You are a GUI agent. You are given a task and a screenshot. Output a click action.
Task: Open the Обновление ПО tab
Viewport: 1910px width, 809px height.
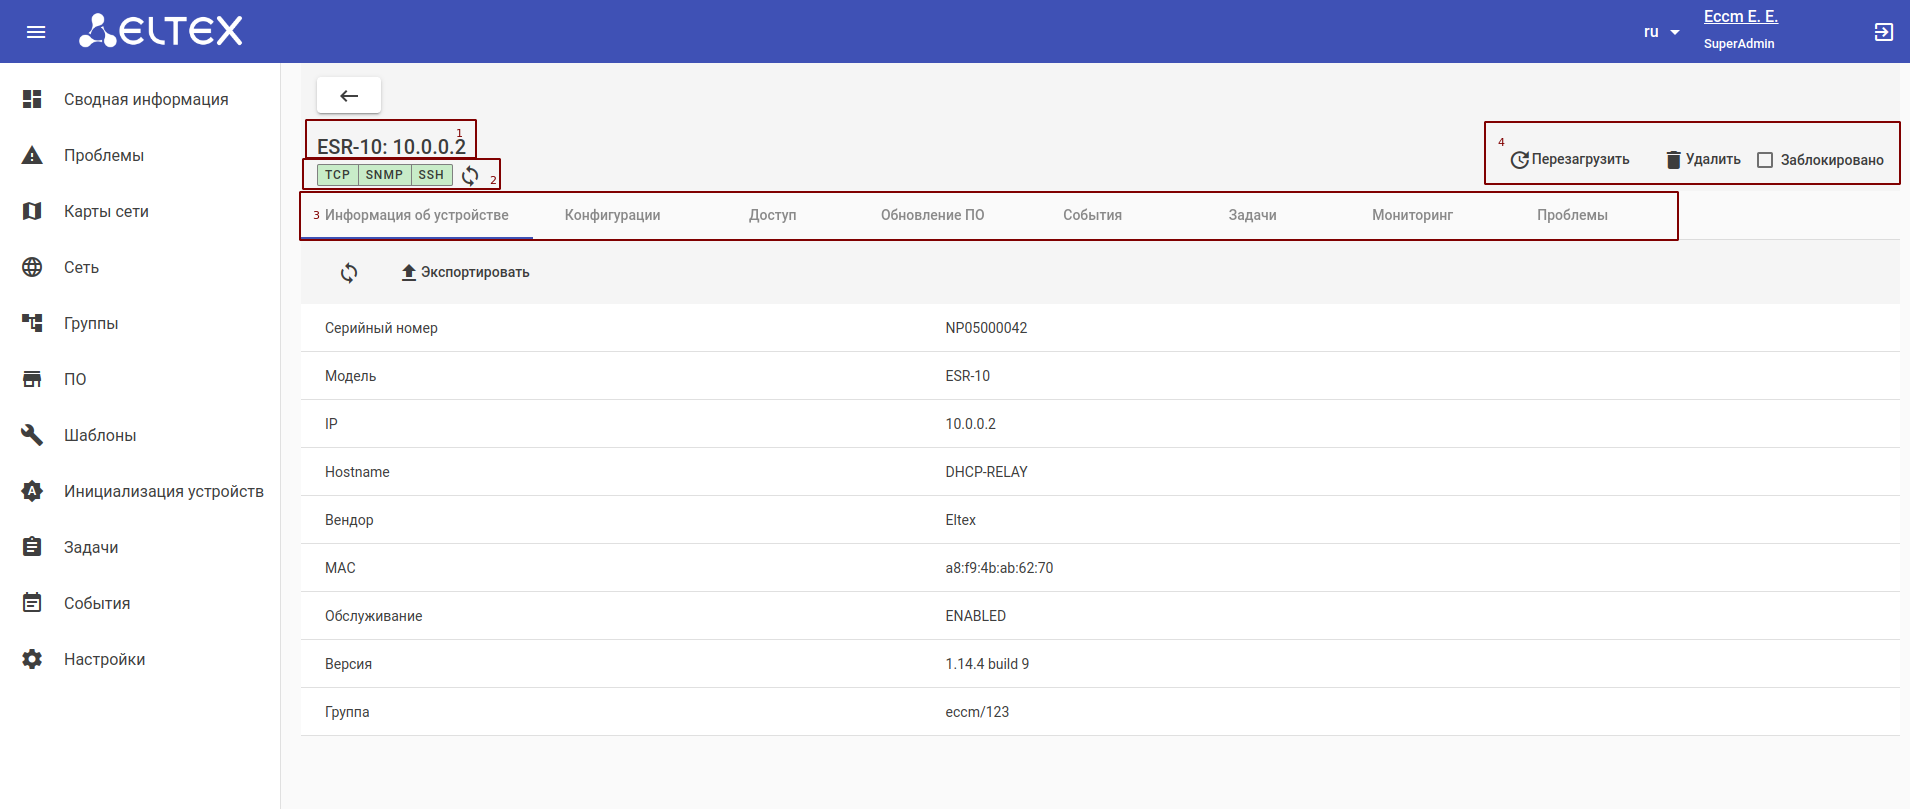point(933,215)
